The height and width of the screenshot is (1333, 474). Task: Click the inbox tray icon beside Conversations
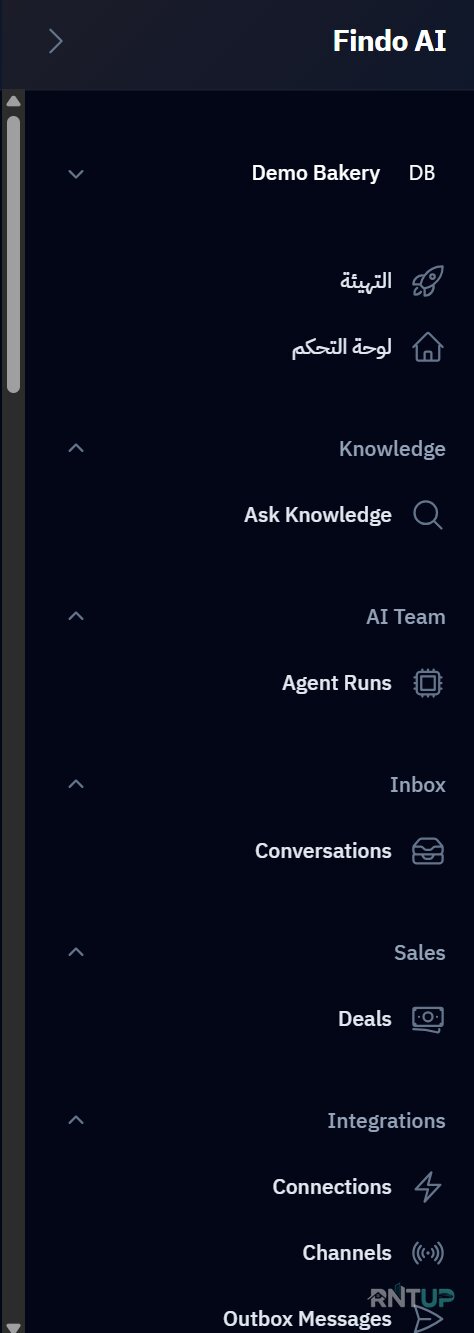point(428,851)
